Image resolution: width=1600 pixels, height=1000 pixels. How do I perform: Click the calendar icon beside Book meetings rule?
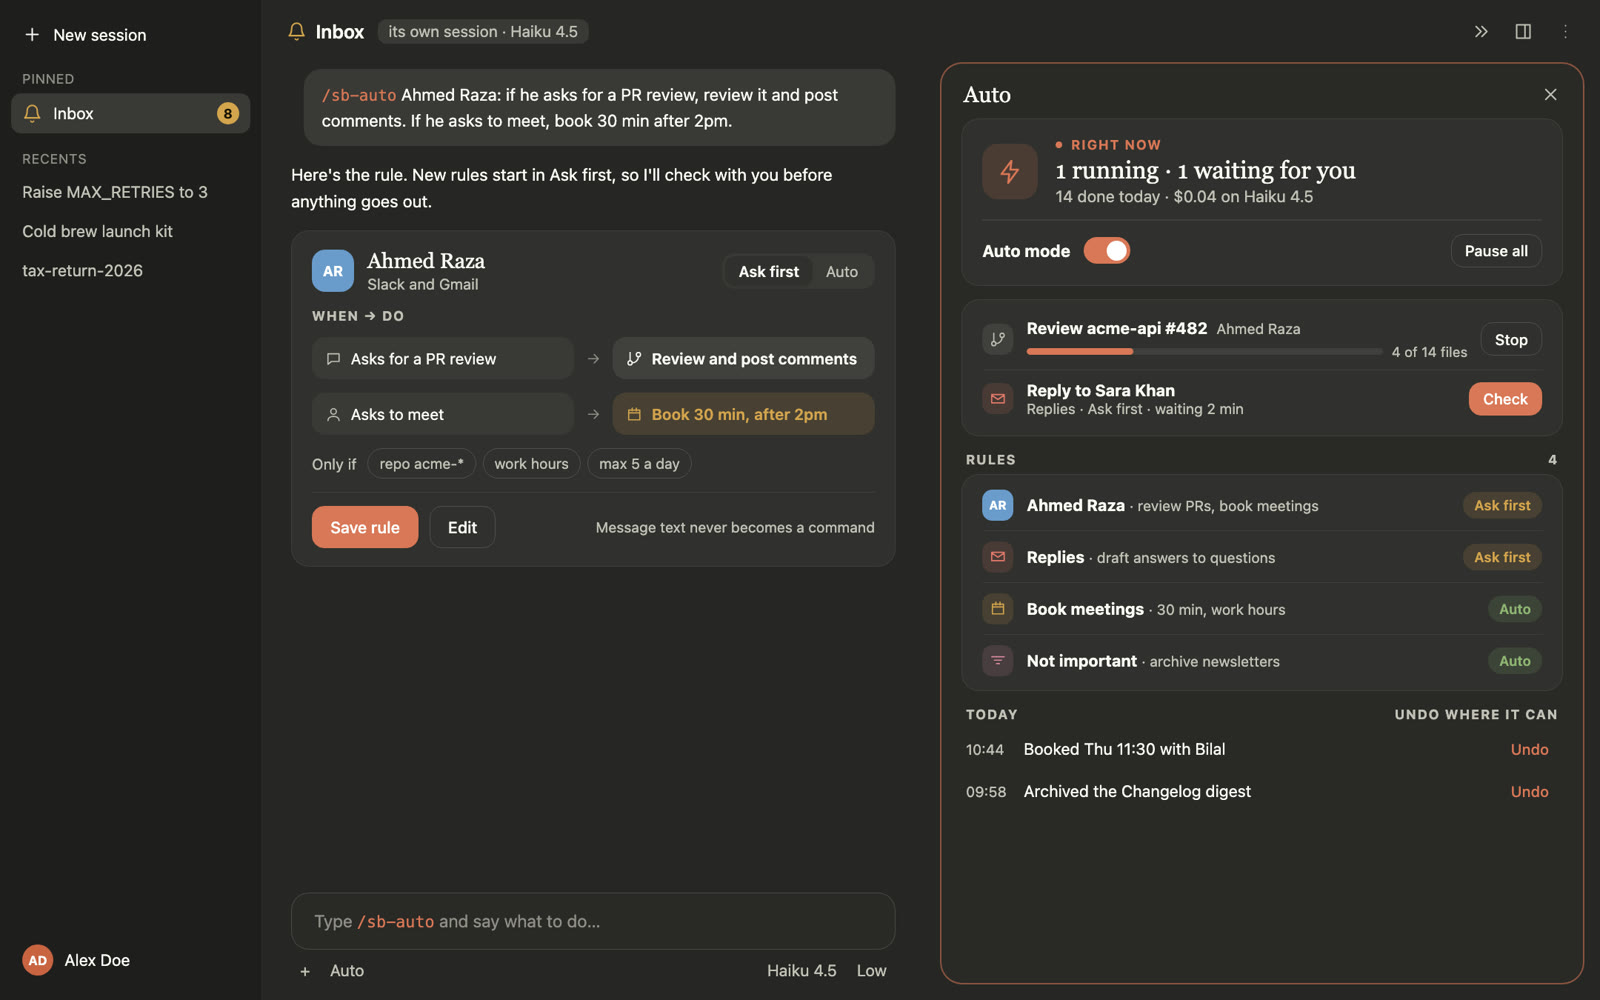(998, 609)
